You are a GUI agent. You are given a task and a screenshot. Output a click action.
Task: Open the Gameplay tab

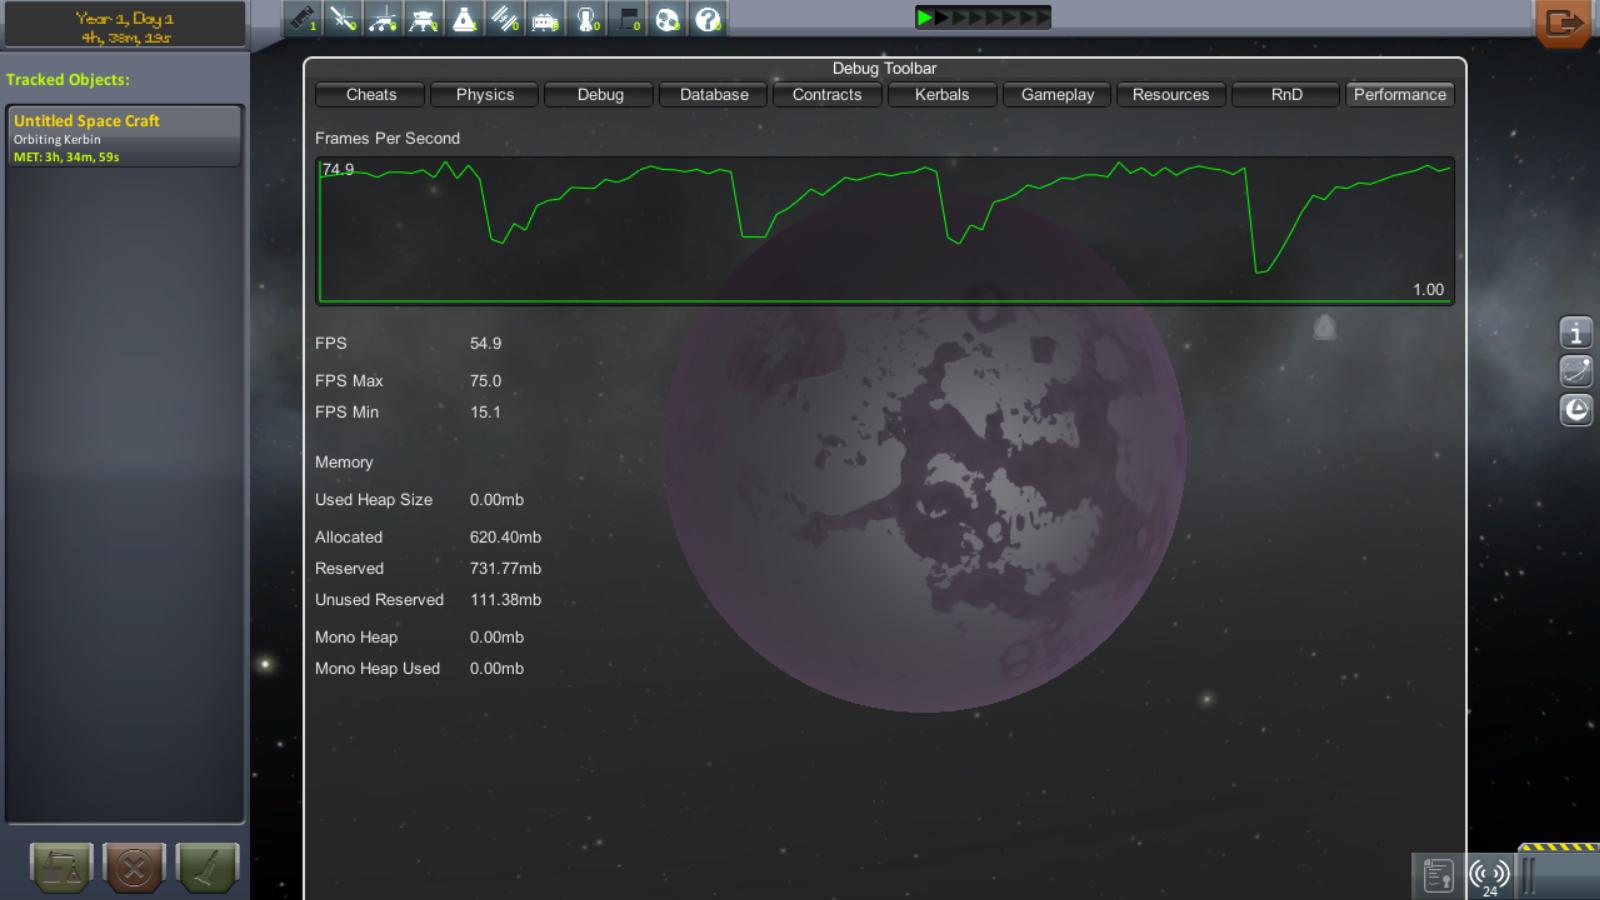coord(1057,94)
